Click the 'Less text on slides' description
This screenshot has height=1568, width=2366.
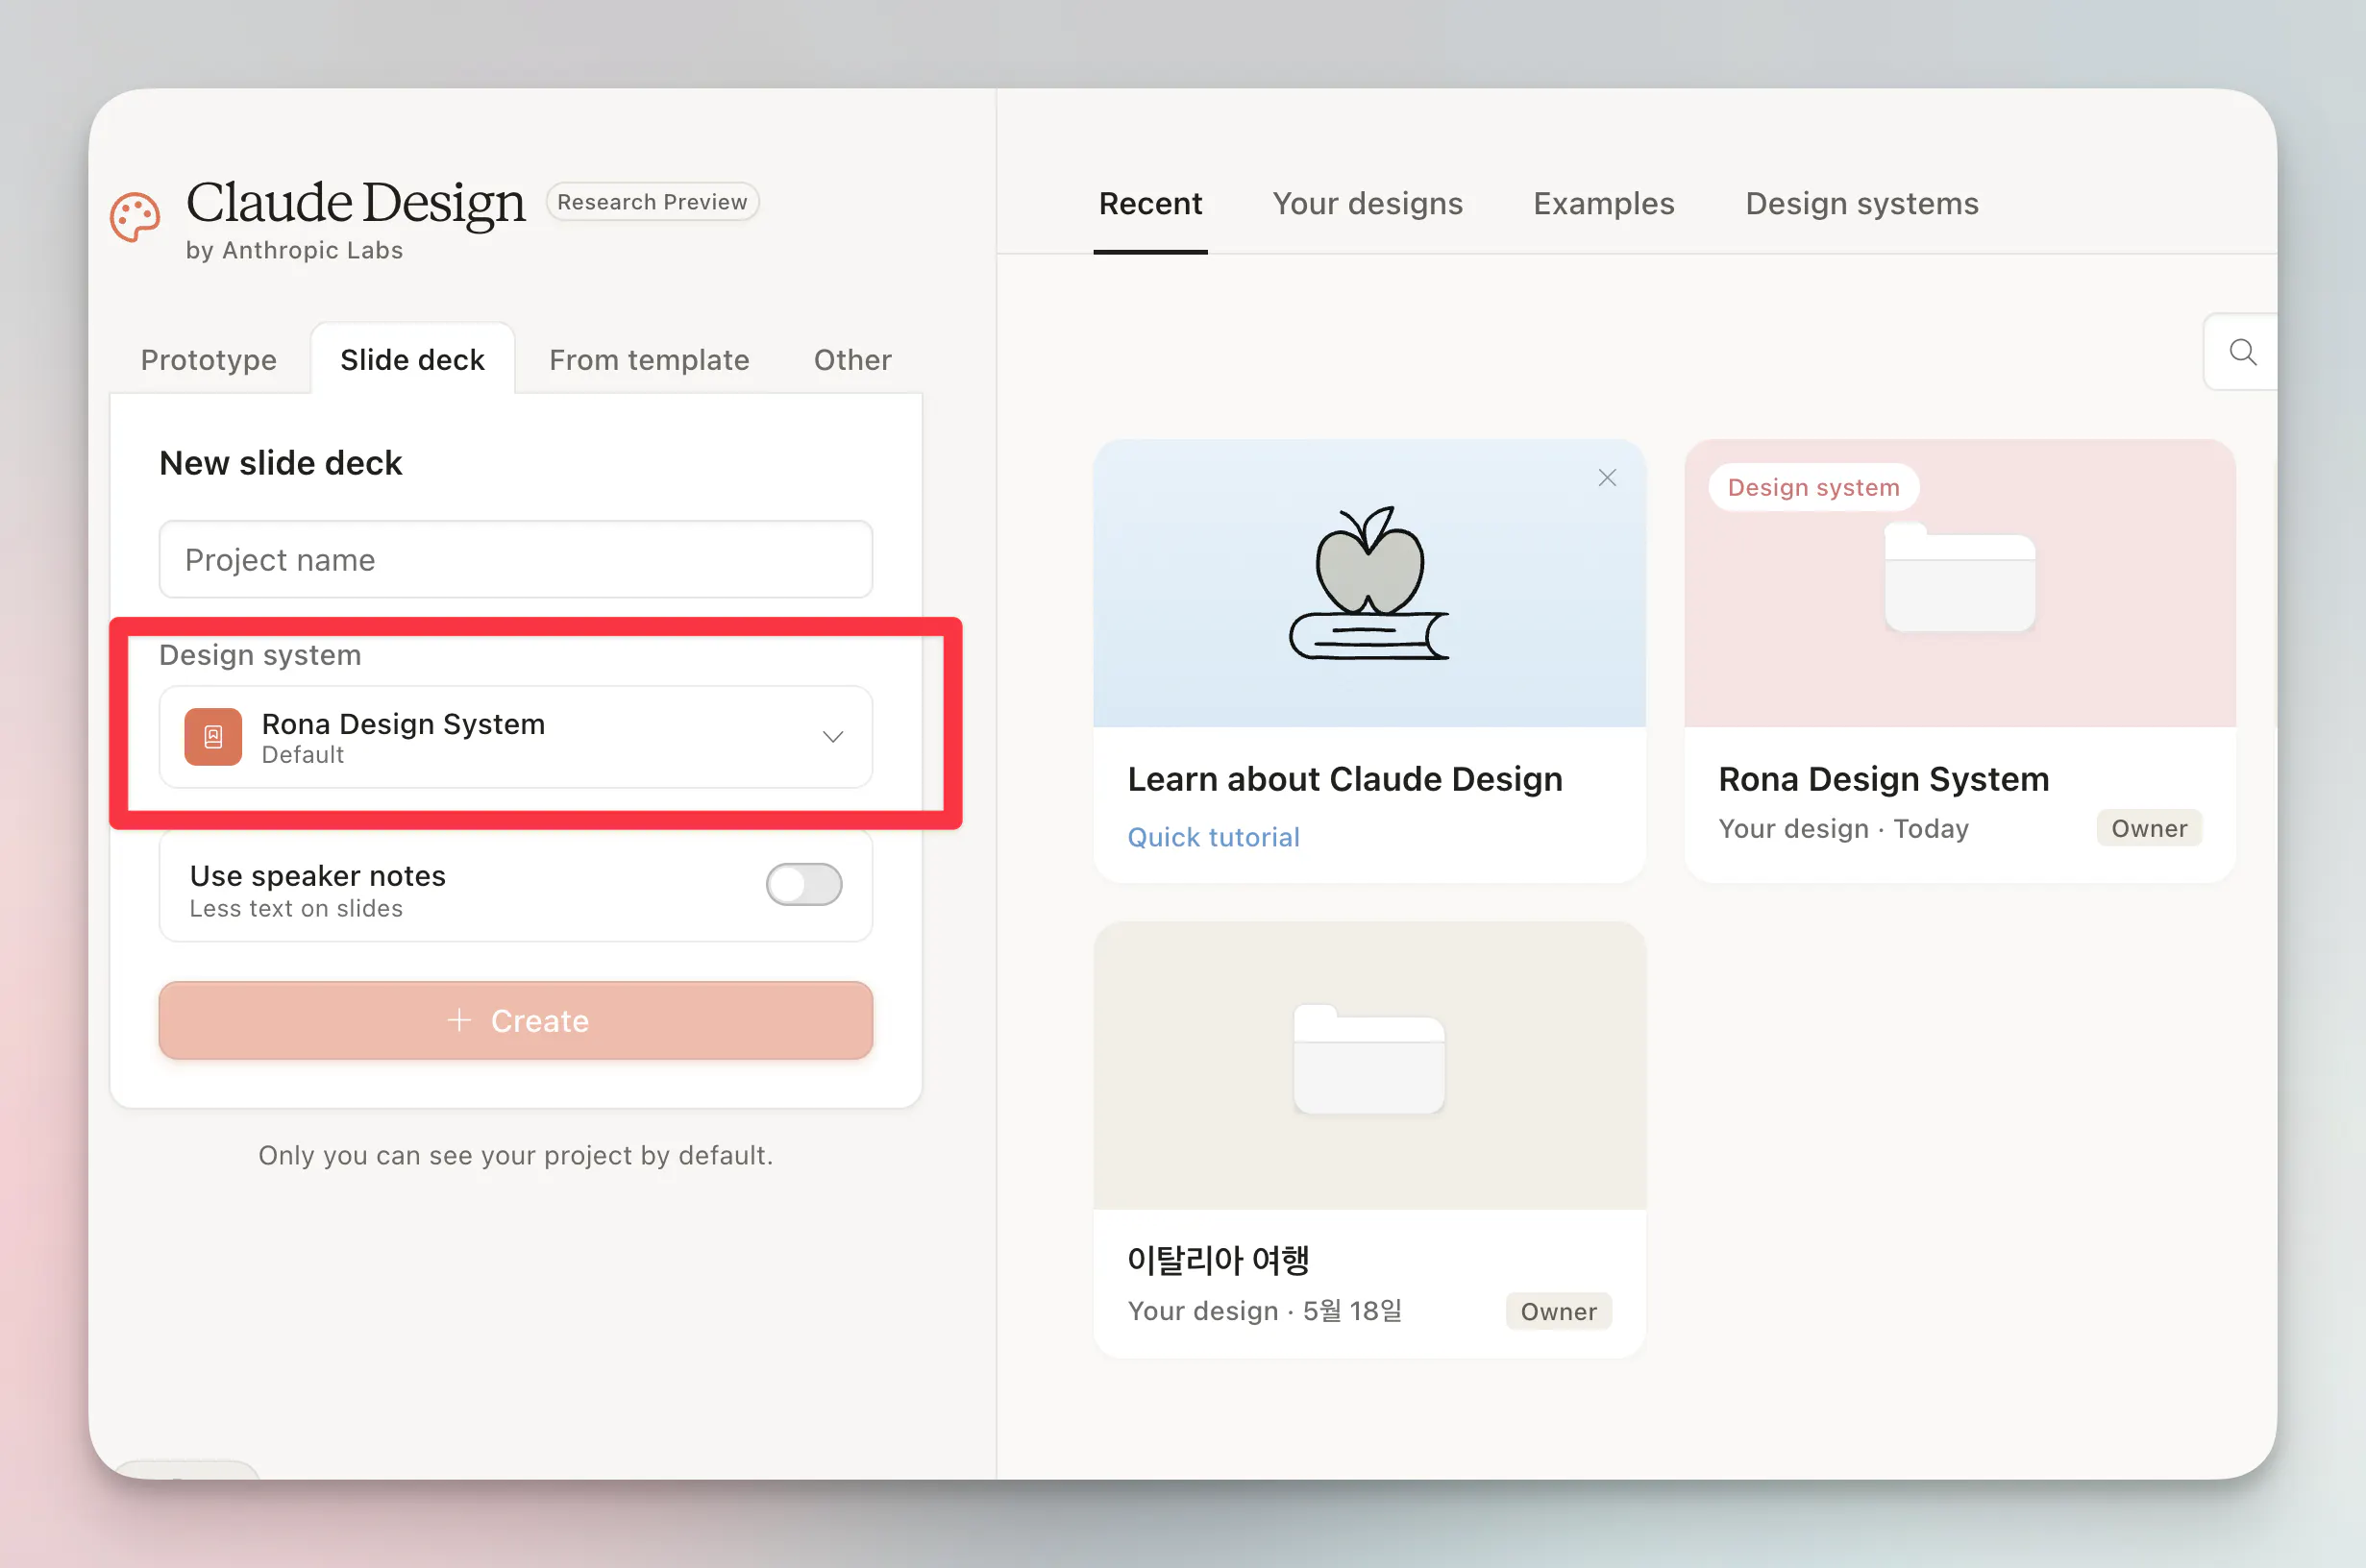coord(296,908)
